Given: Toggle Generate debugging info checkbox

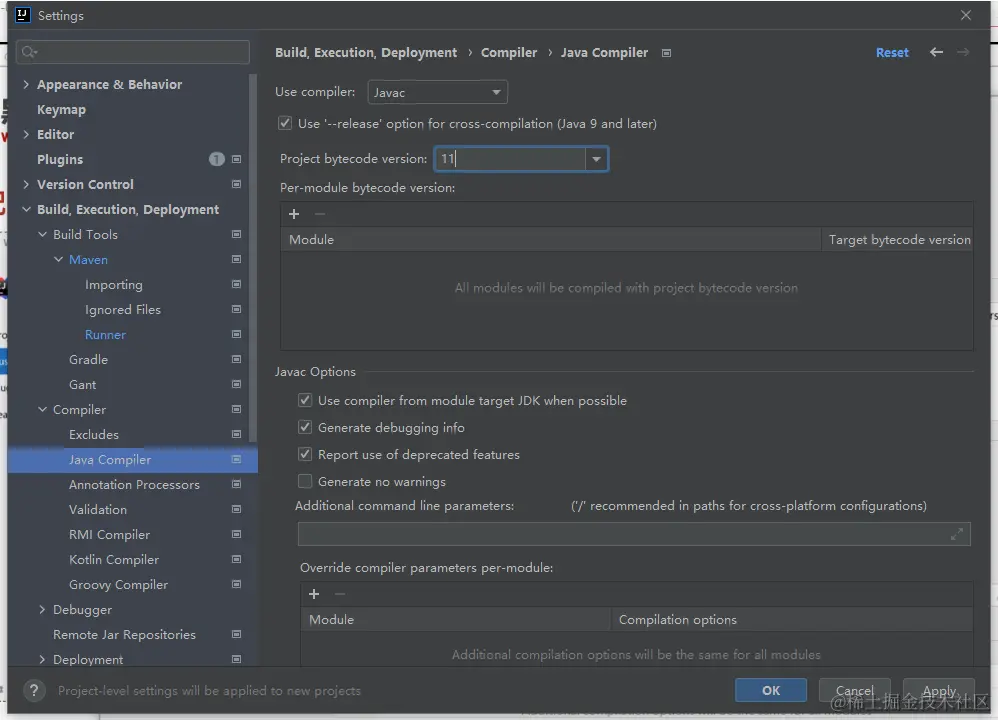Looking at the screenshot, I should tap(305, 428).
